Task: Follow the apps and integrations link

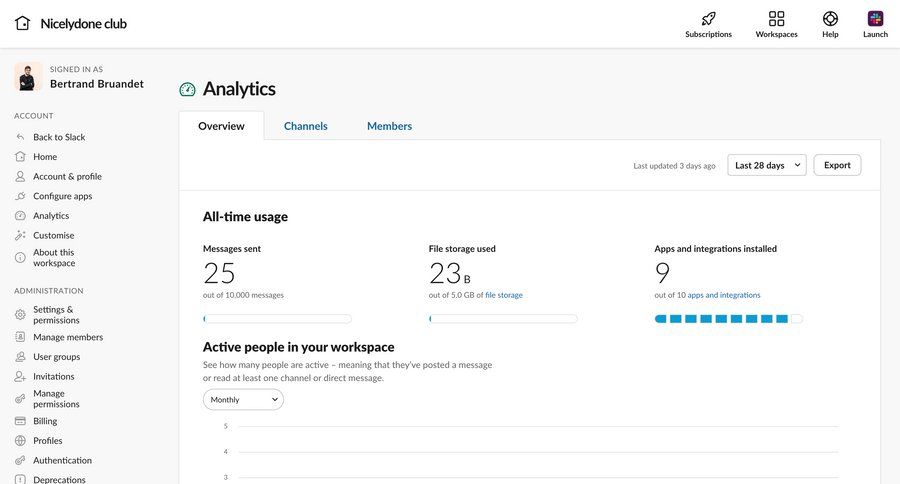Action: coord(724,295)
